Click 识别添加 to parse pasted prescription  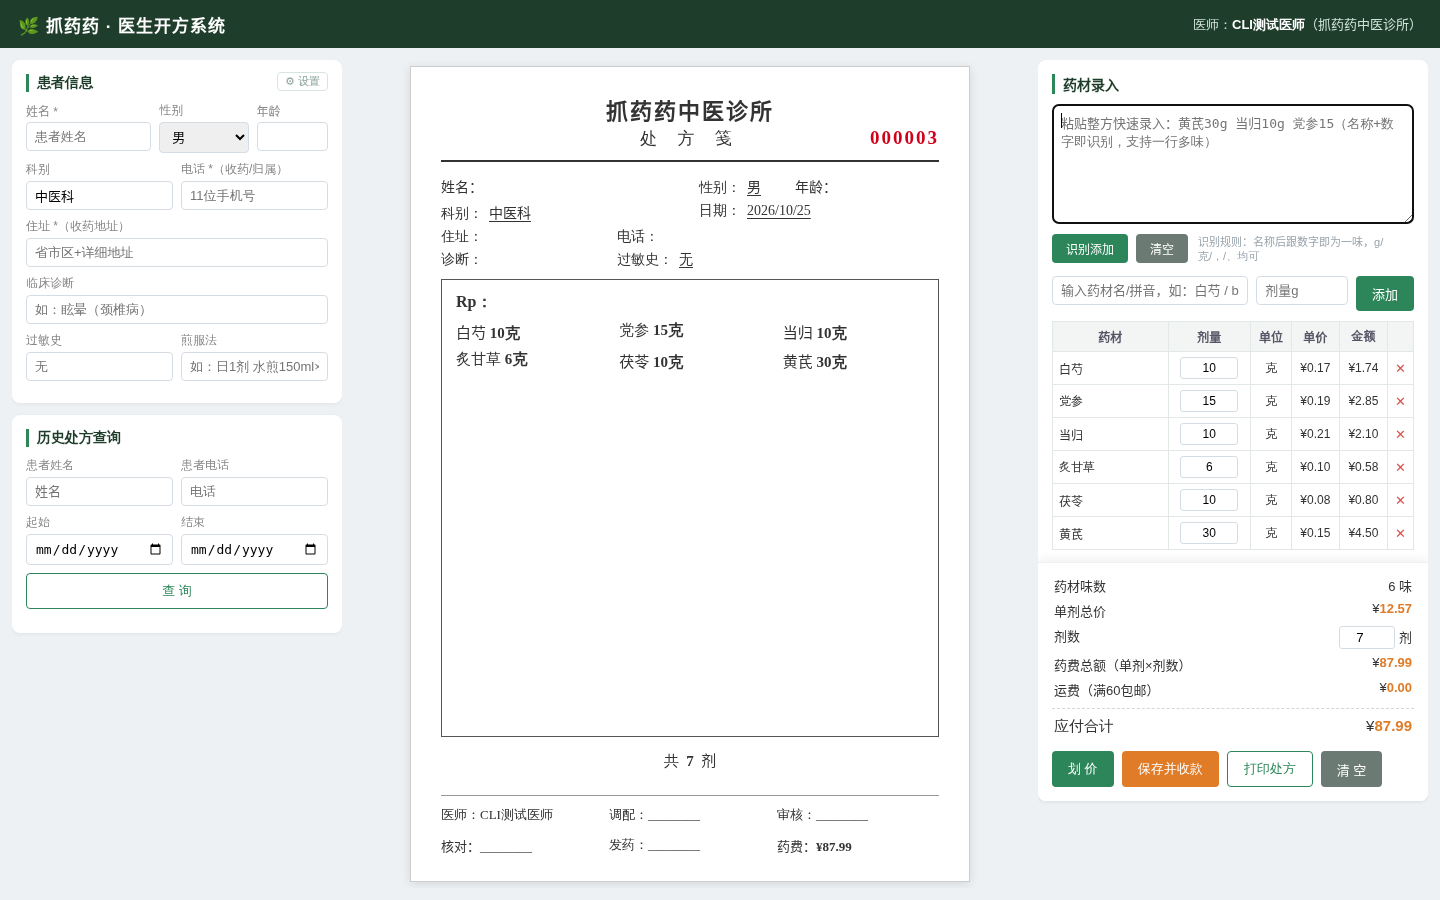pyautogui.click(x=1090, y=249)
